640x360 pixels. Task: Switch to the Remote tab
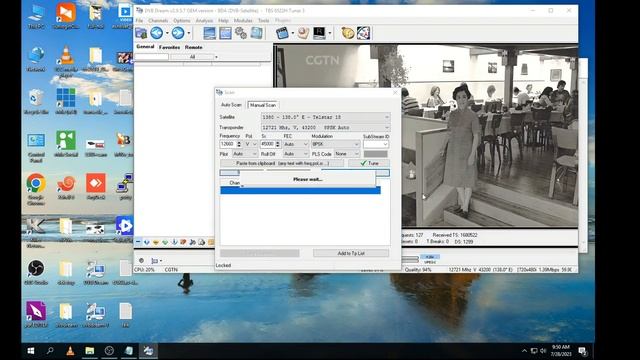(193, 47)
